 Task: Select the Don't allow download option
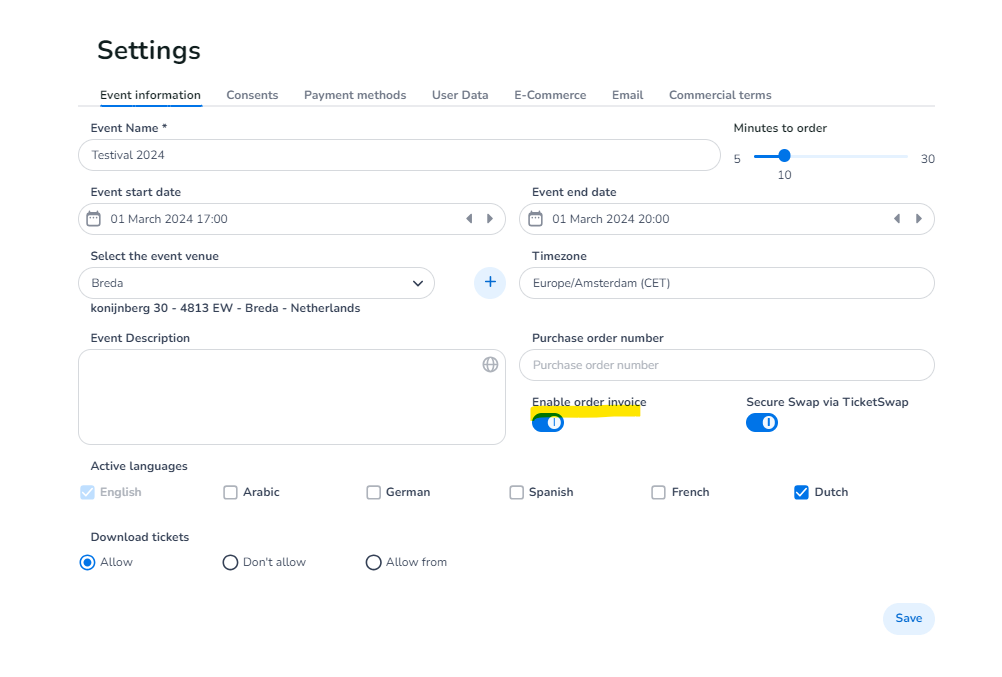230,563
